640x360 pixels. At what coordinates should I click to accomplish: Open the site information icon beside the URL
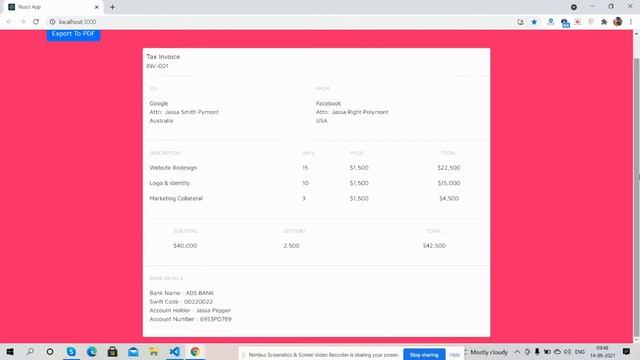tap(52, 22)
